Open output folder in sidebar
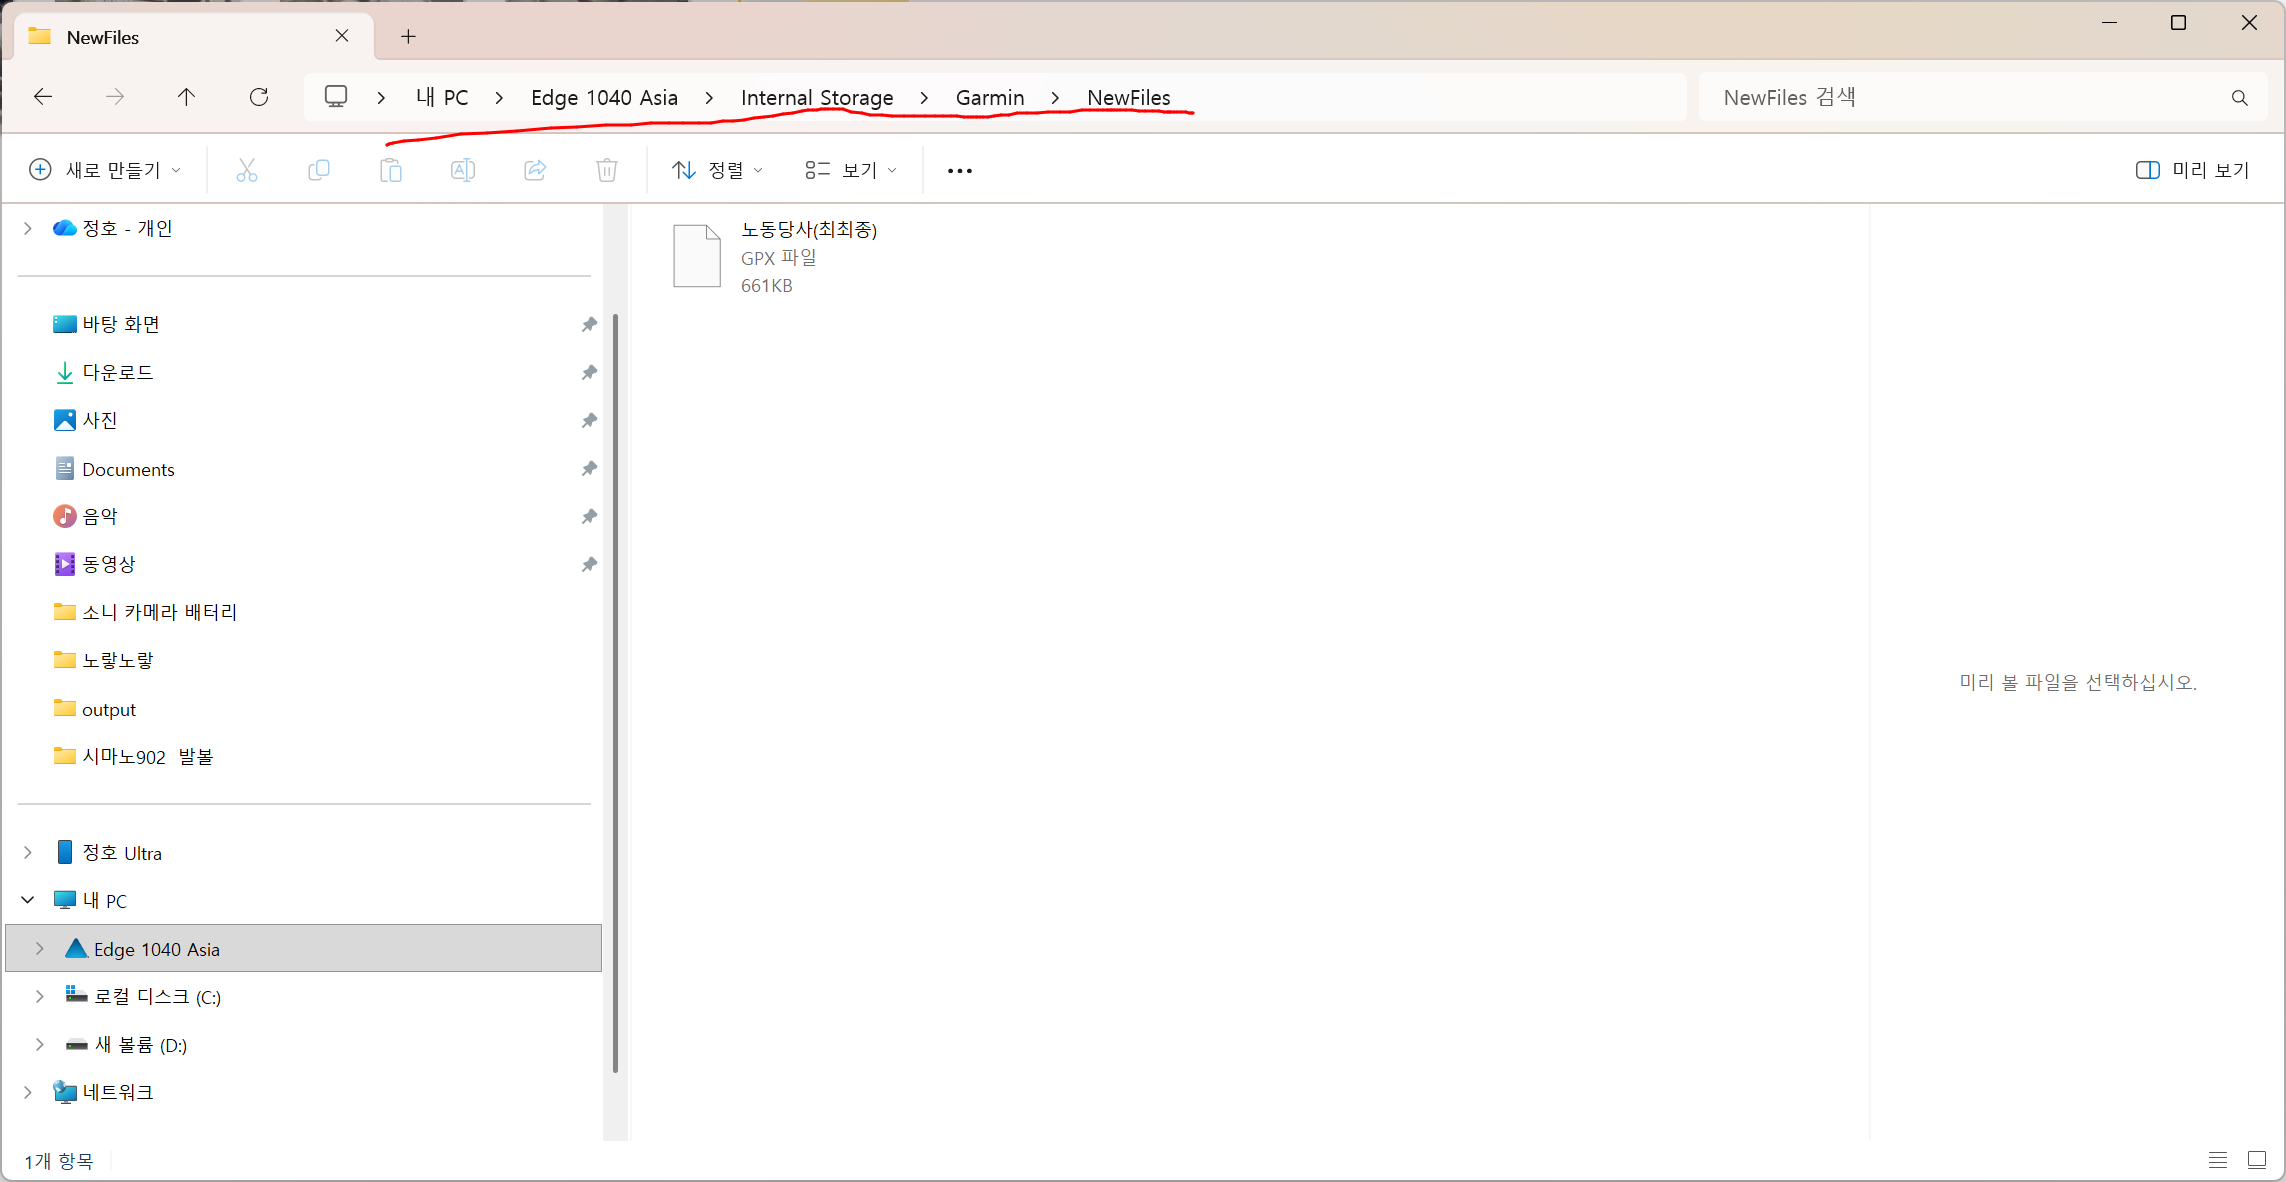Viewport: 2286px width, 1182px height. (x=108, y=709)
